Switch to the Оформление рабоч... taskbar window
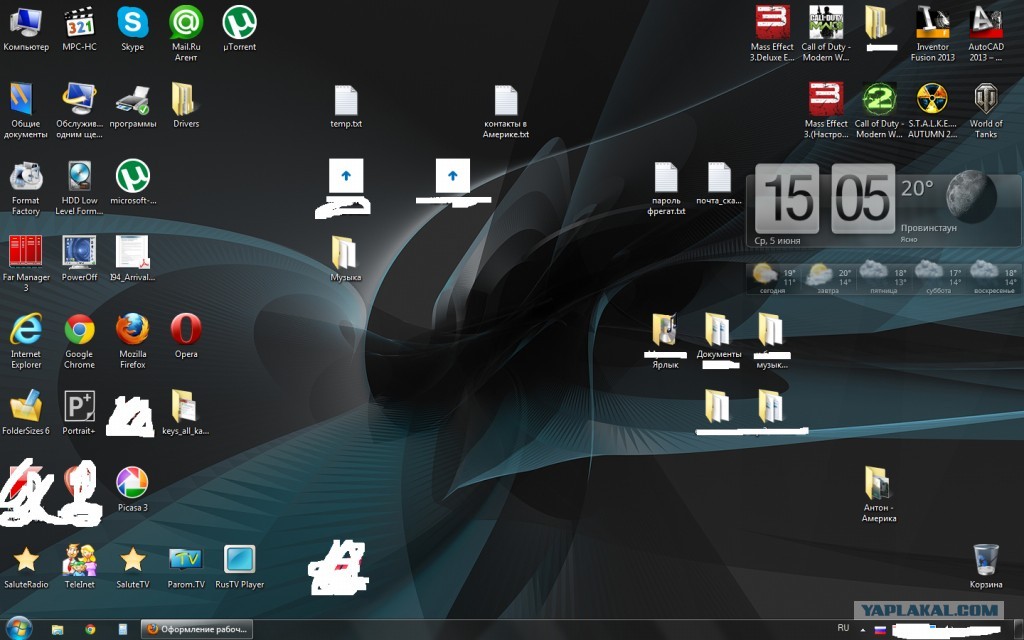The width and height of the screenshot is (1024, 640). pos(196,629)
